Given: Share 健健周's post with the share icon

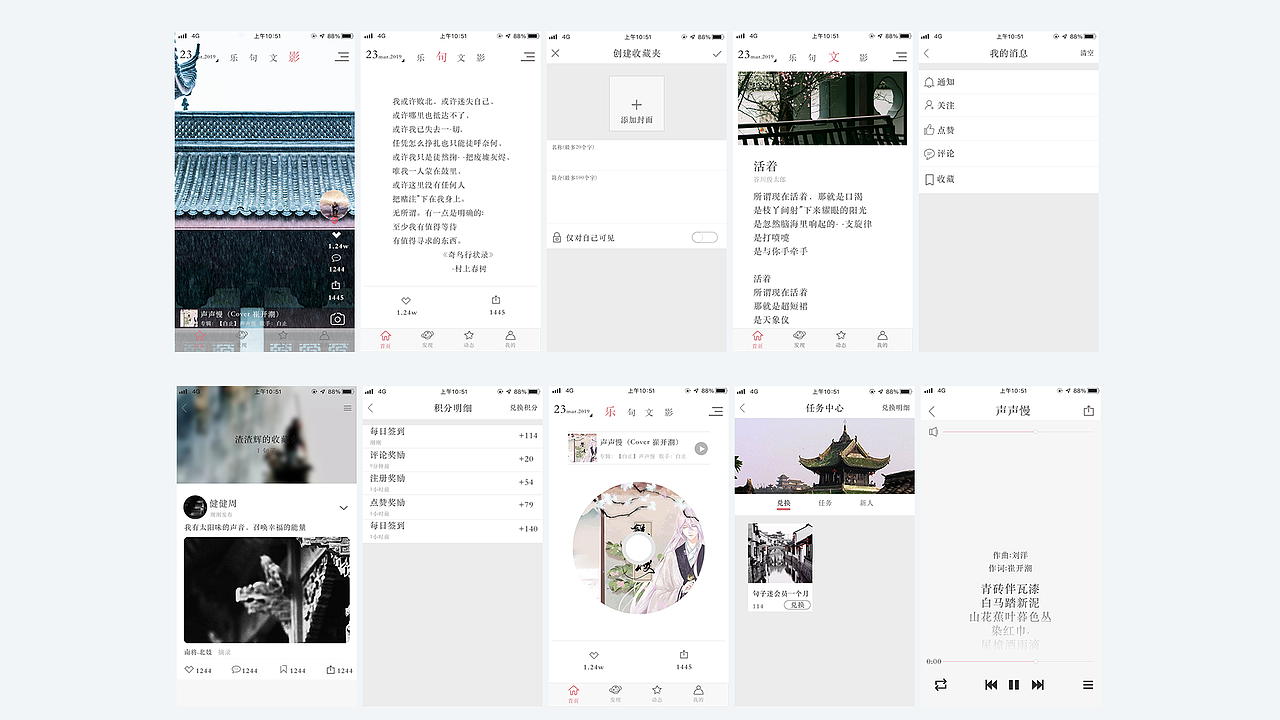Looking at the screenshot, I should [331, 670].
